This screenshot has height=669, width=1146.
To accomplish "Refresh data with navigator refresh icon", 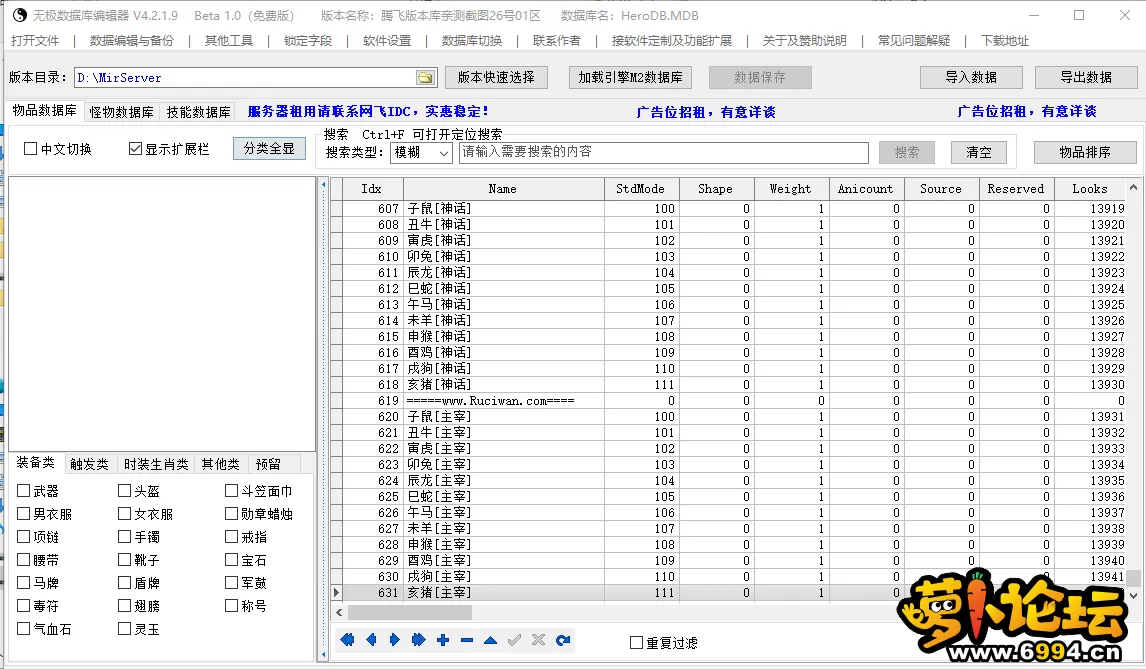I will pyautogui.click(x=563, y=640).
